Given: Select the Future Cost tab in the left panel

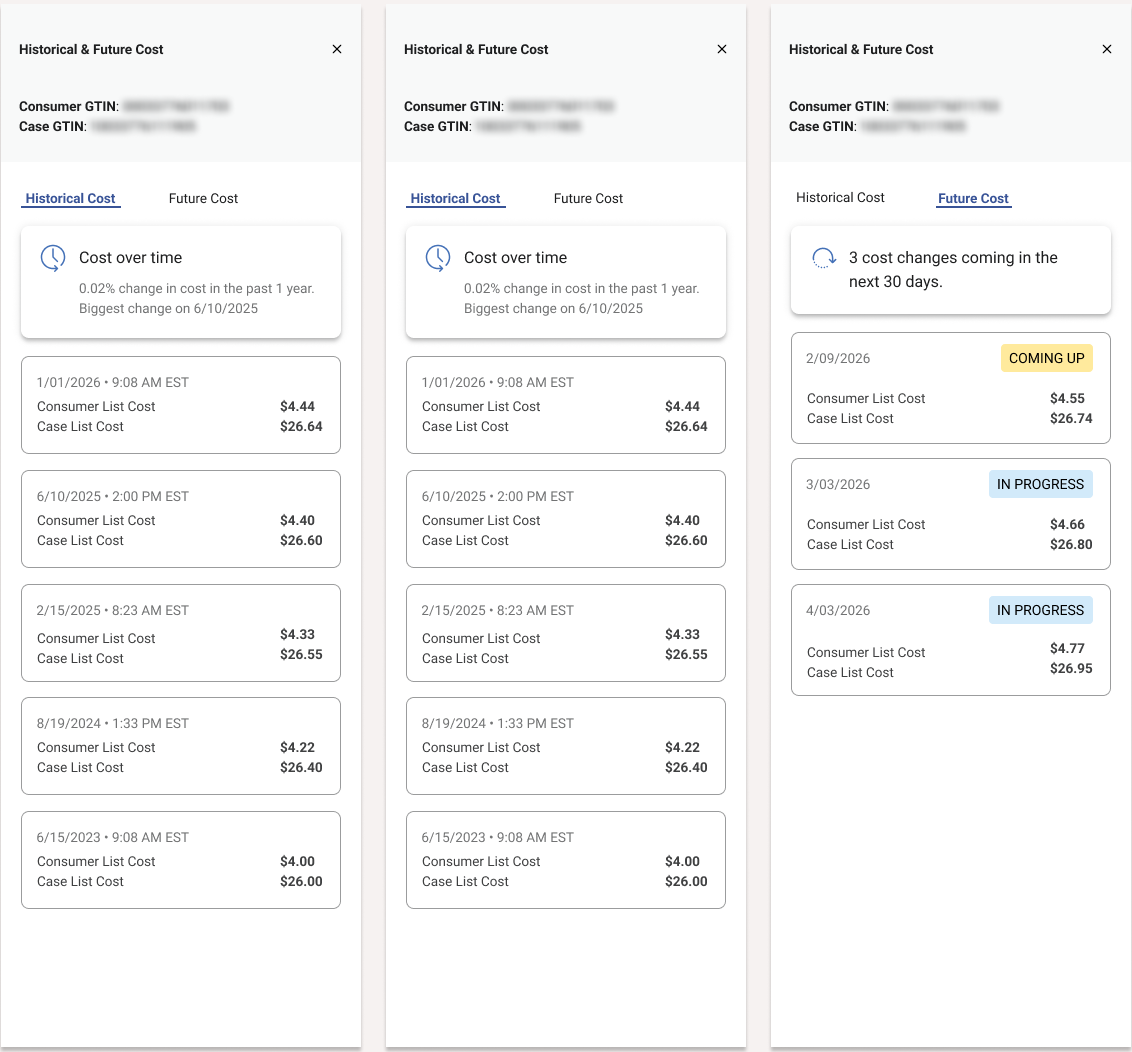Looking at the screenshot, I should coord(203,198).
